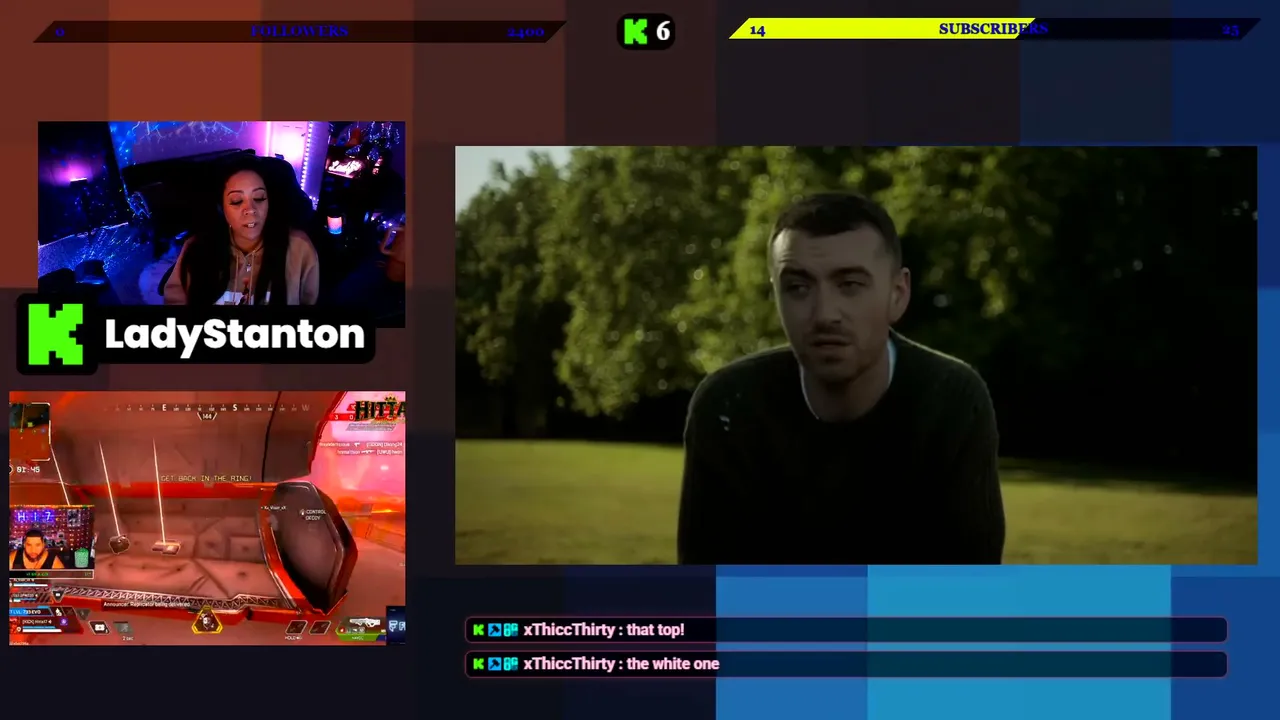Image resolution: width=1280 pixels, height=720 pixels.
Task: Click the teal badge on the "that top!" message
Action: [x=510, y=630]
